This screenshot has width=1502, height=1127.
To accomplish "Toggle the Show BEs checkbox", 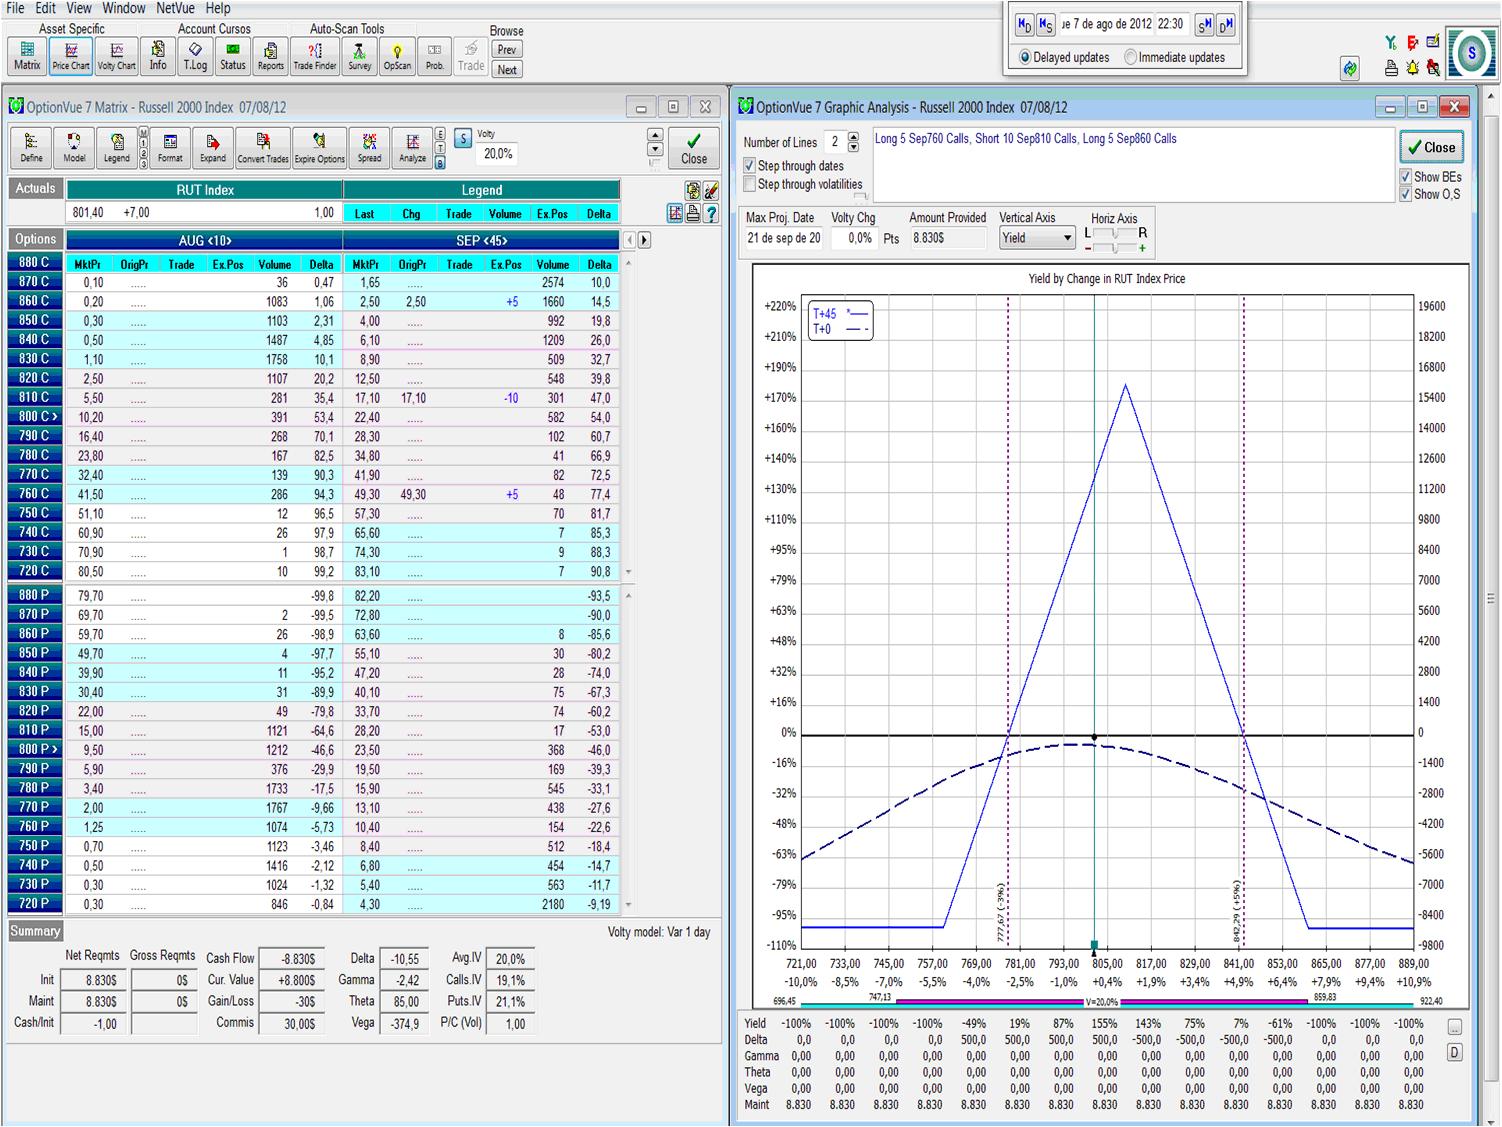I will (1405, 177).
